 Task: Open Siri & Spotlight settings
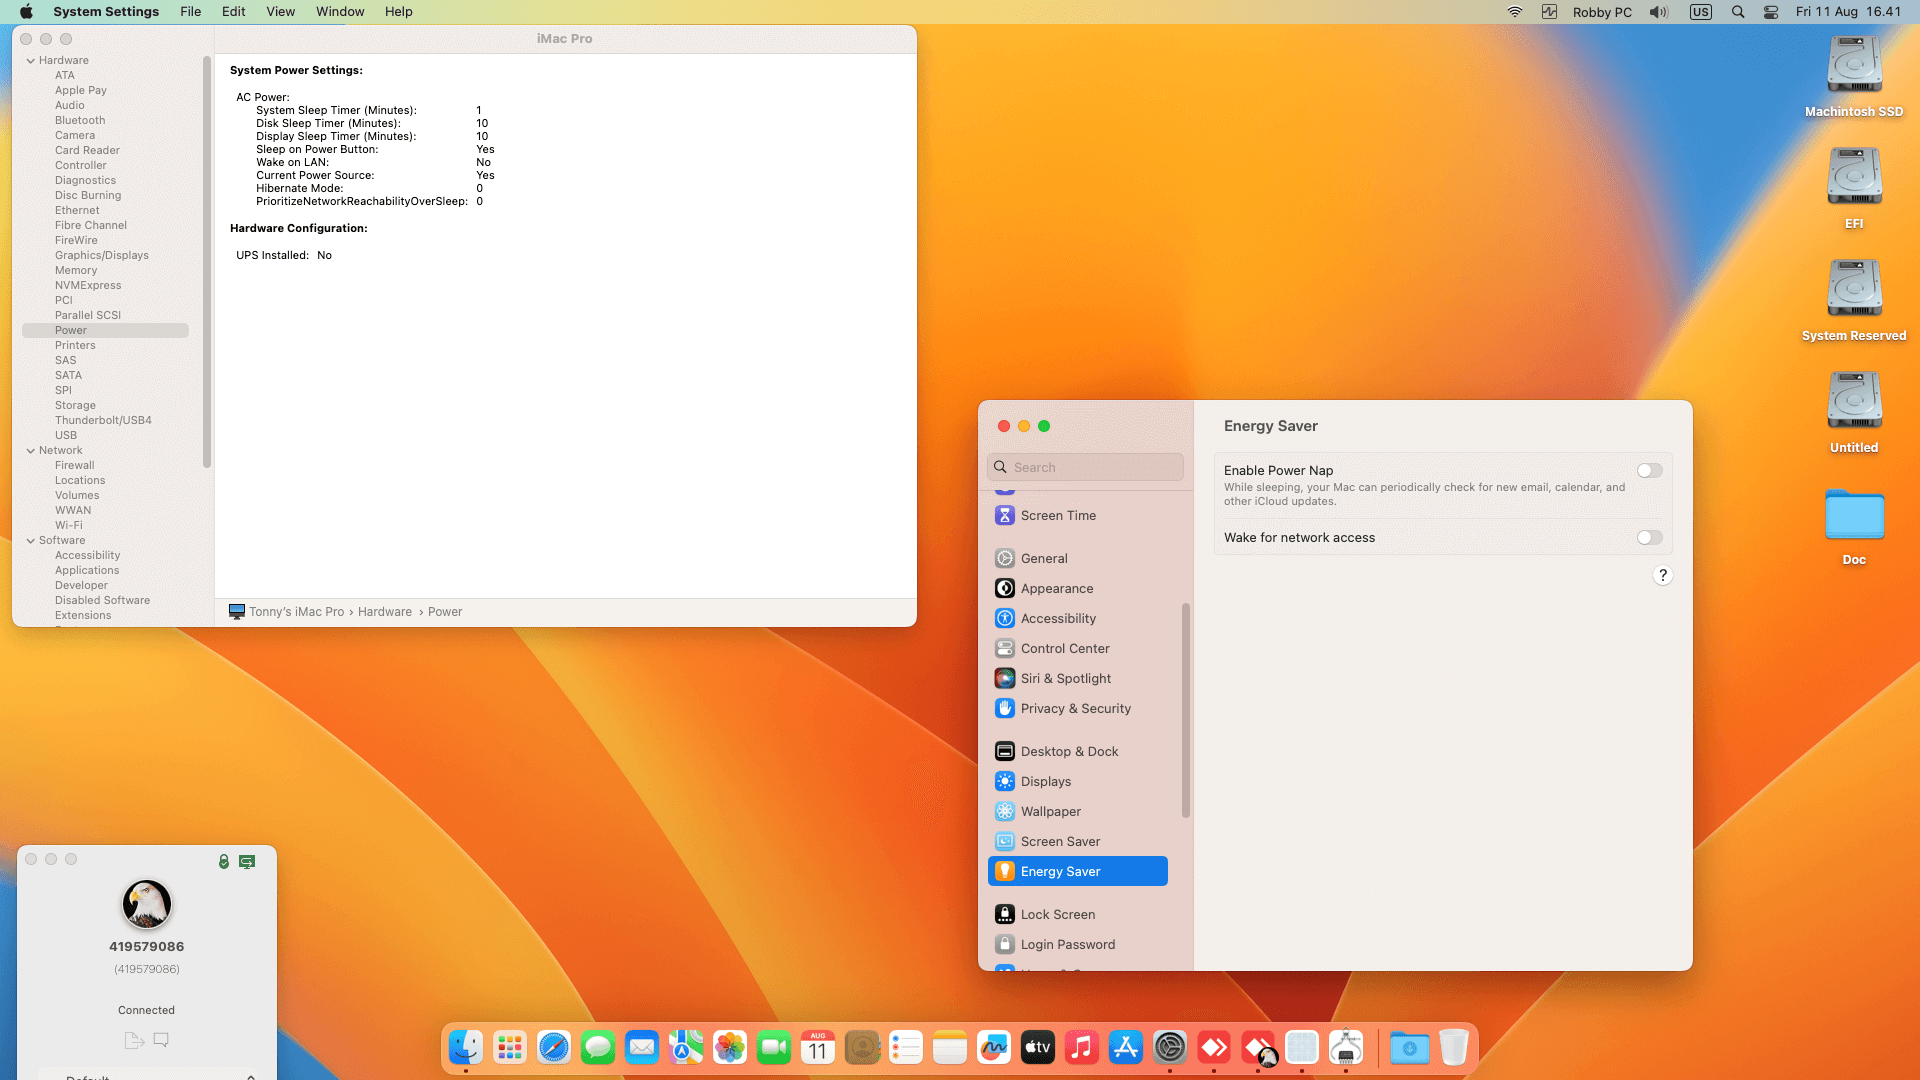tap(1077, 678)
